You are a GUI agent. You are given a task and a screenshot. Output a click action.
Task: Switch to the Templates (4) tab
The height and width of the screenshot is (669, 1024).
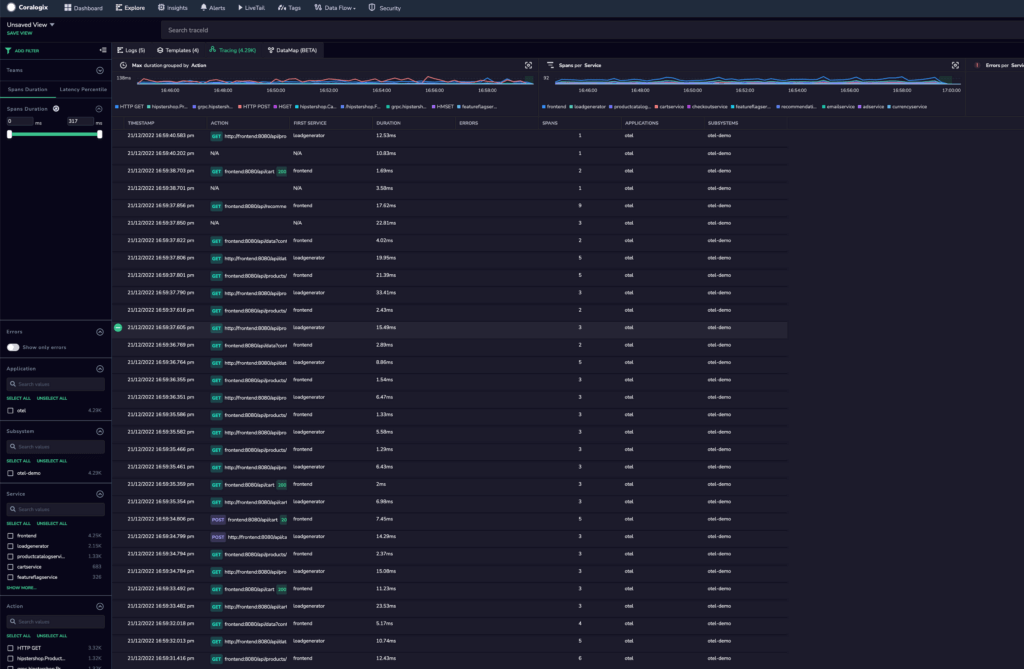point(178,50)
